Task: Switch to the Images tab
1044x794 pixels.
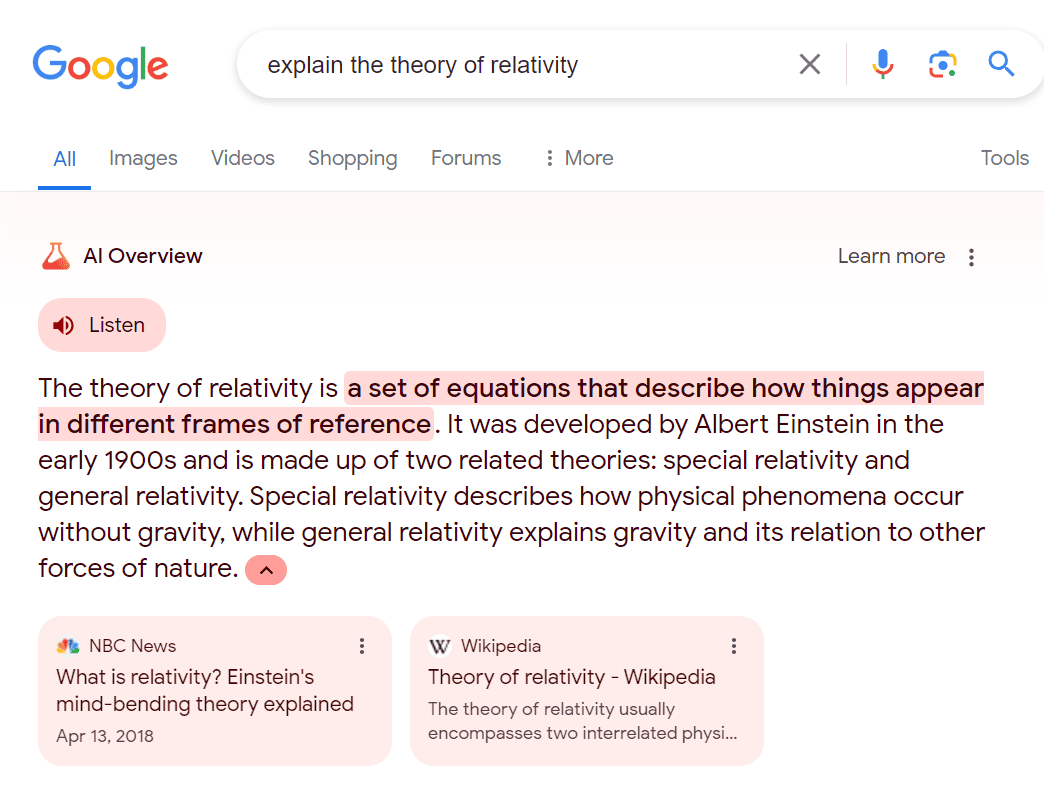Action: pyautogui.click(x=143, y=158)
